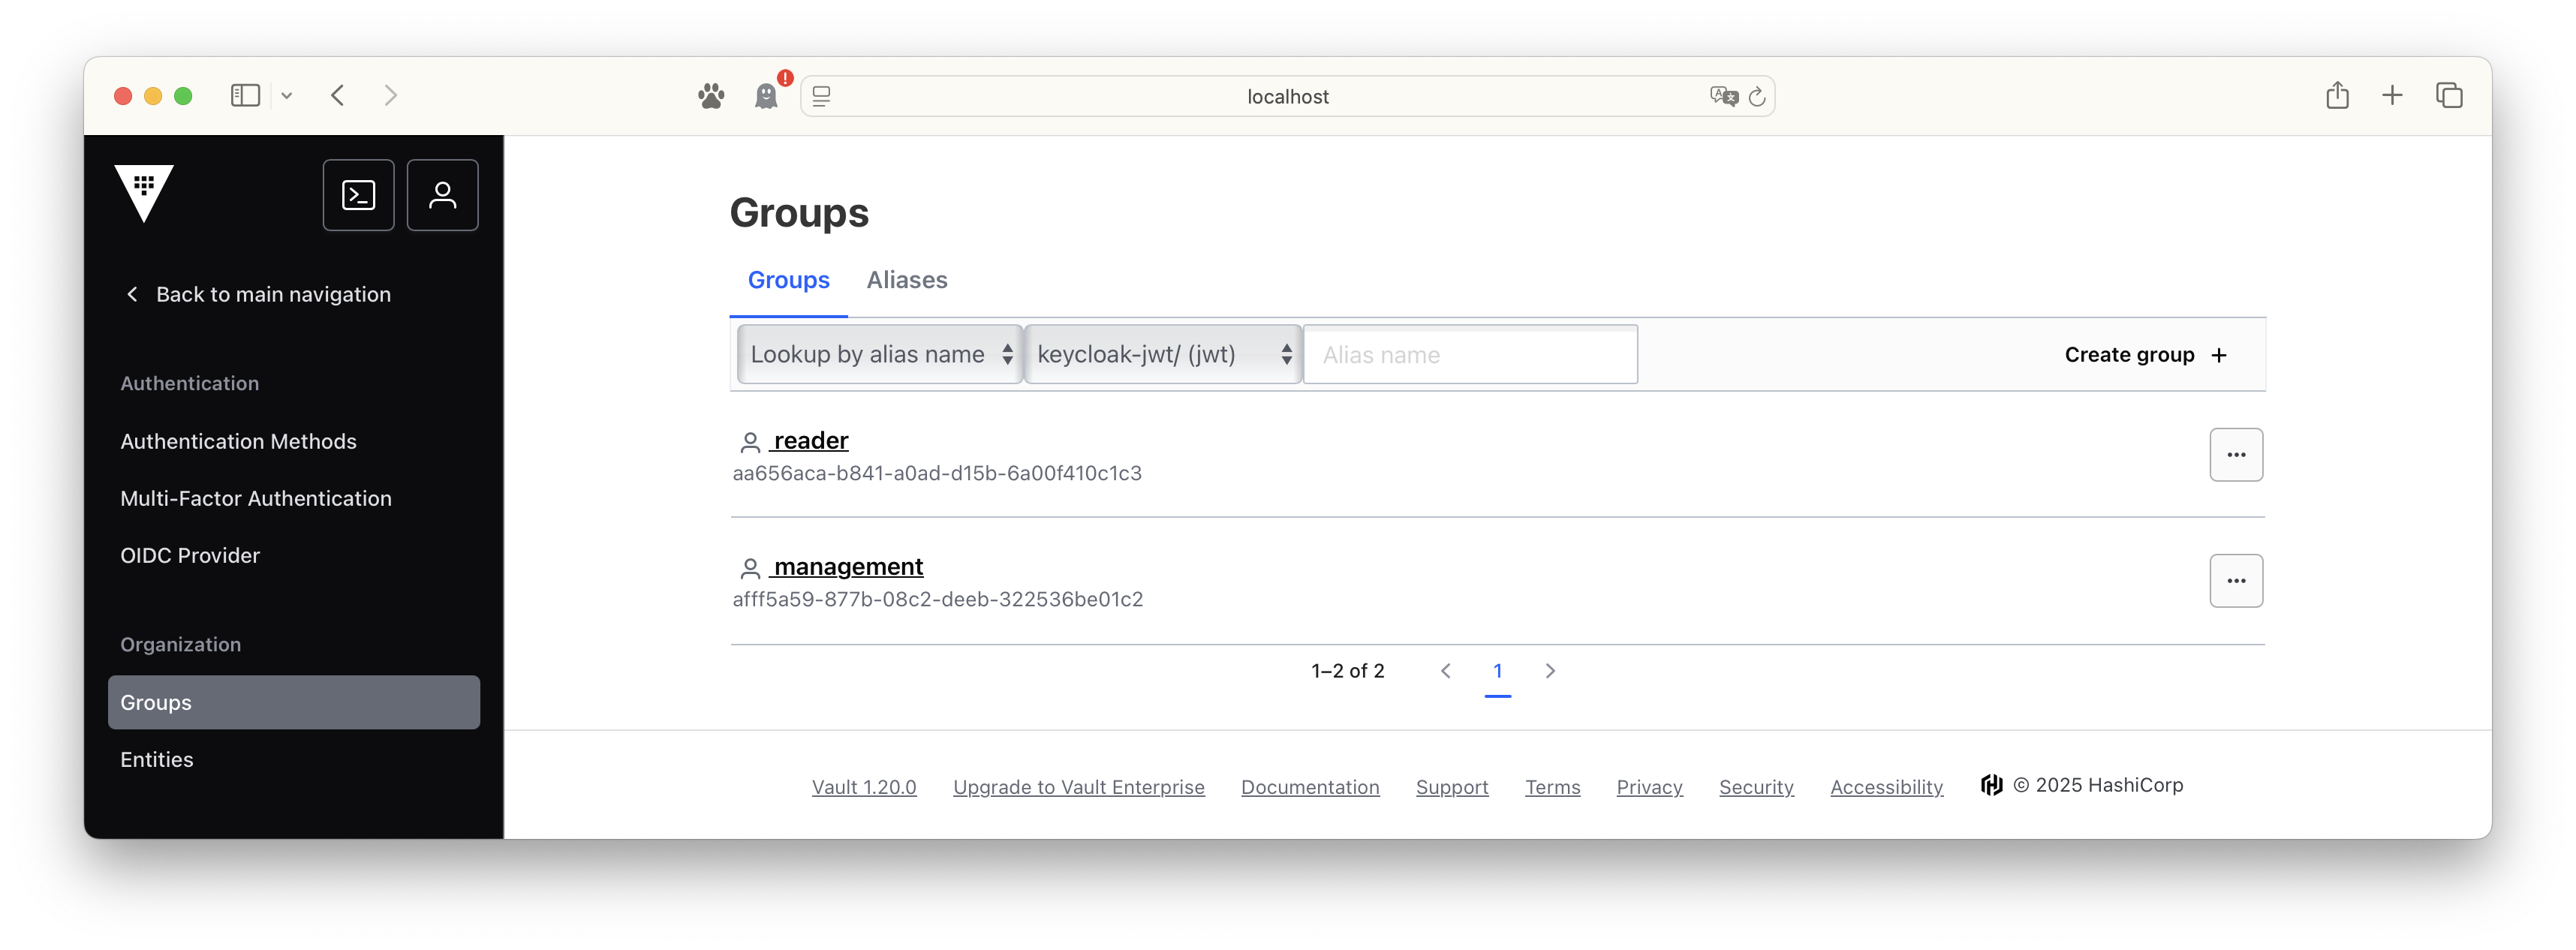Switch to the Aliases tab

coord(906,280)
